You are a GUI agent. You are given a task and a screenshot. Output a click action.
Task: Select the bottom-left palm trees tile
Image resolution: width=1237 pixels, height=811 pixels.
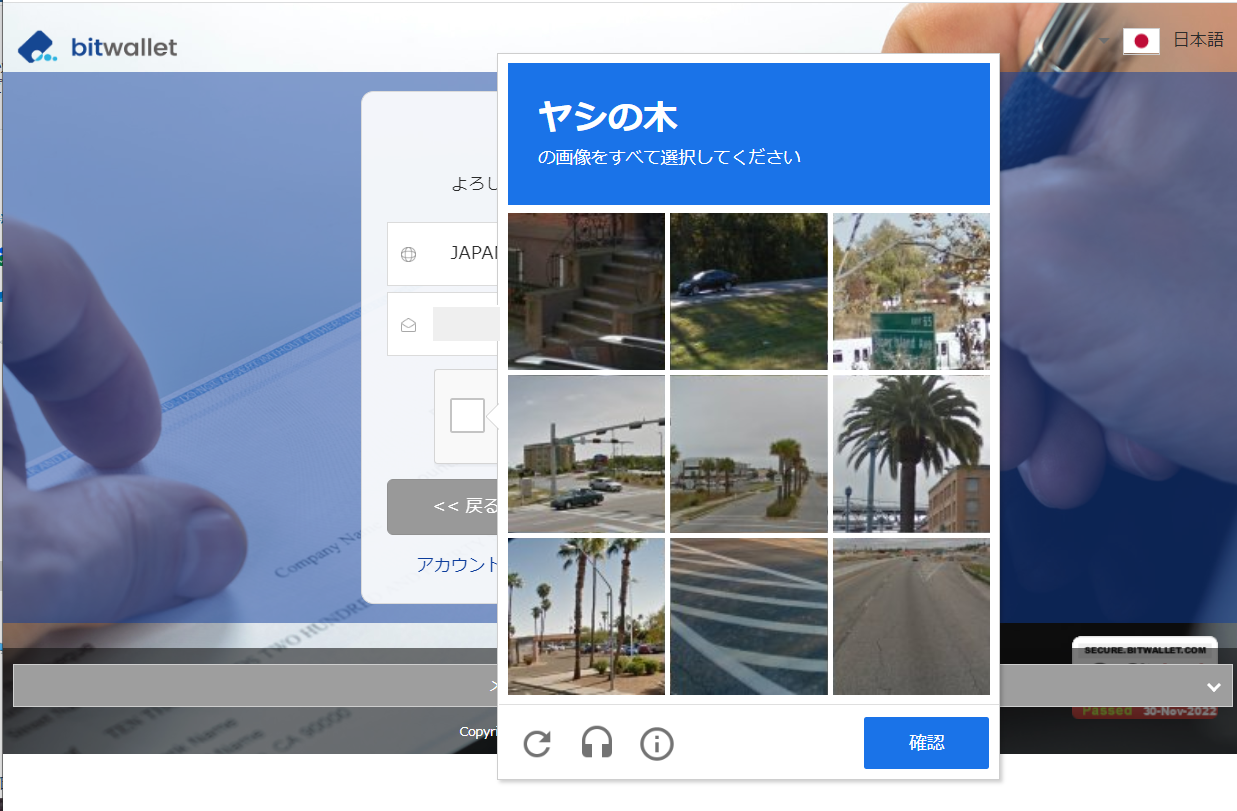click(586, 616)
